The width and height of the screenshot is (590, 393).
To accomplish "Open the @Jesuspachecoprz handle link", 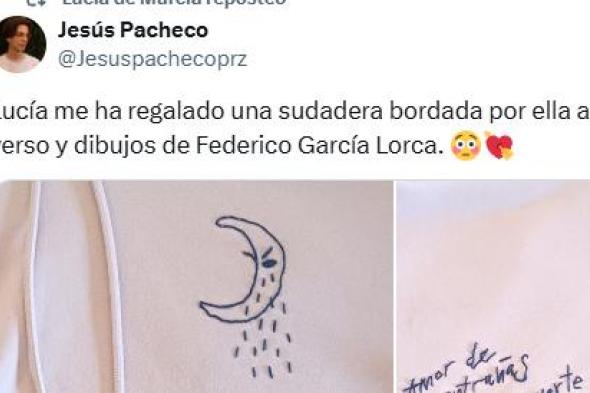I will point(152,59).
